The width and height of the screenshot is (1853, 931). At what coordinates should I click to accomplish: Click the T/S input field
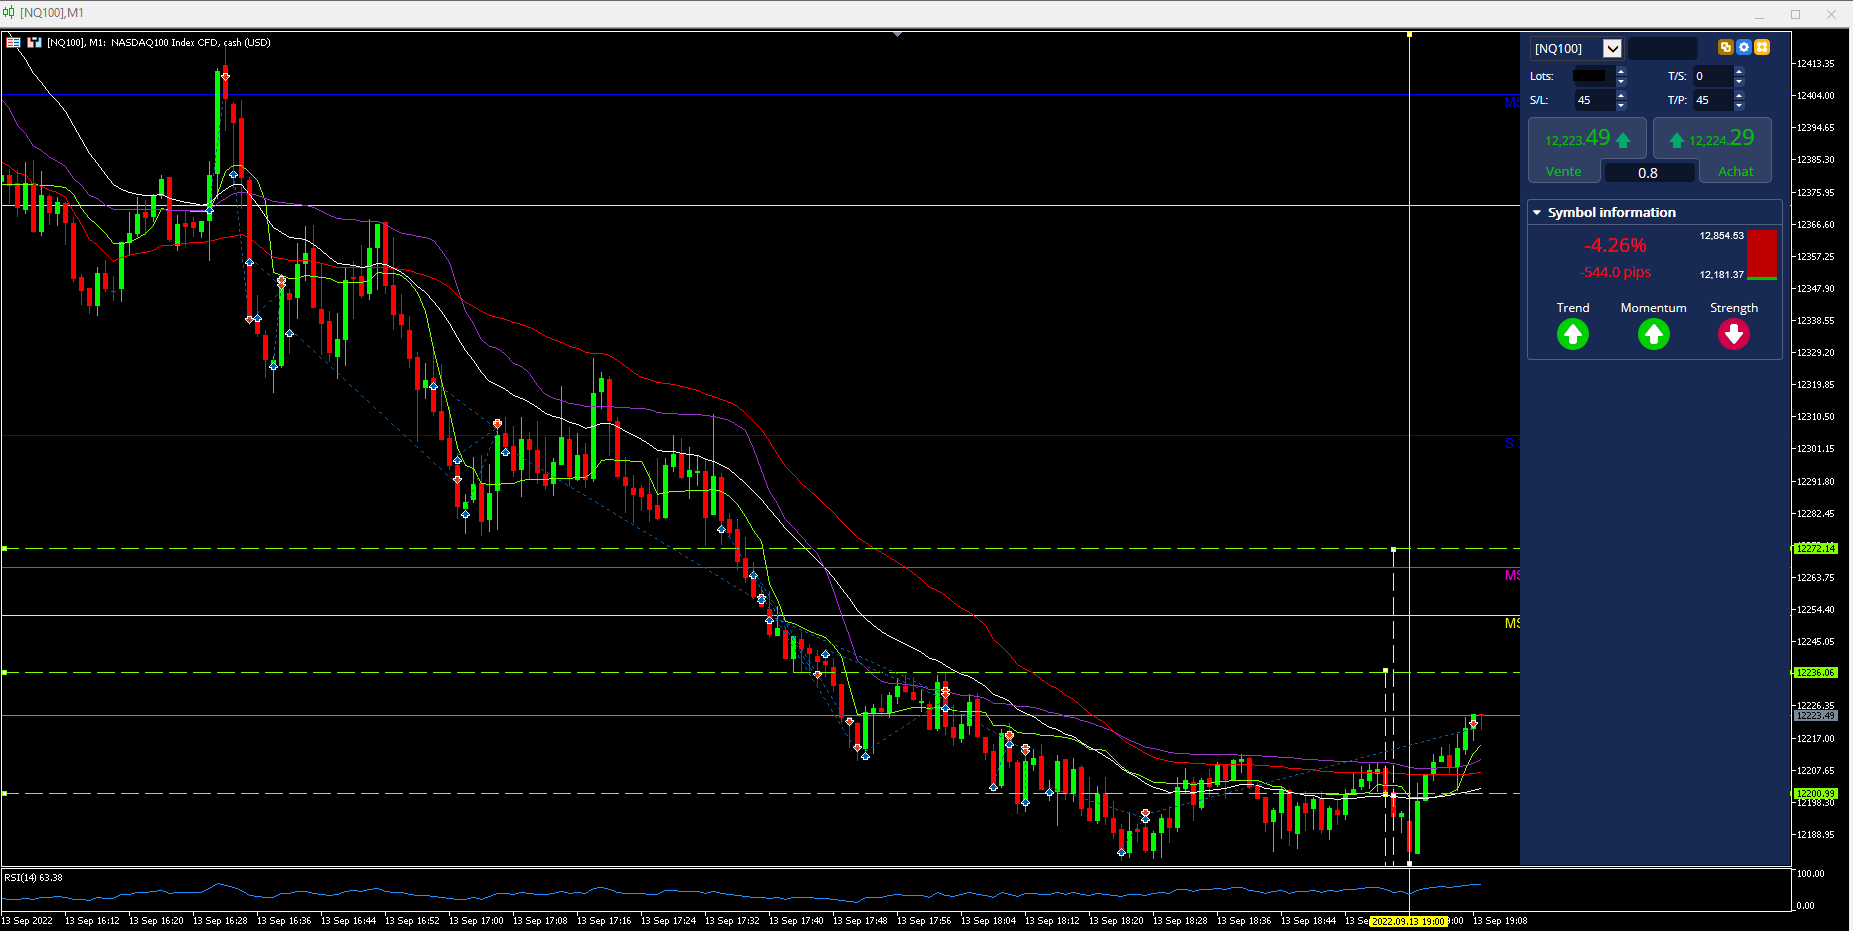click(x=1712, y=76)
